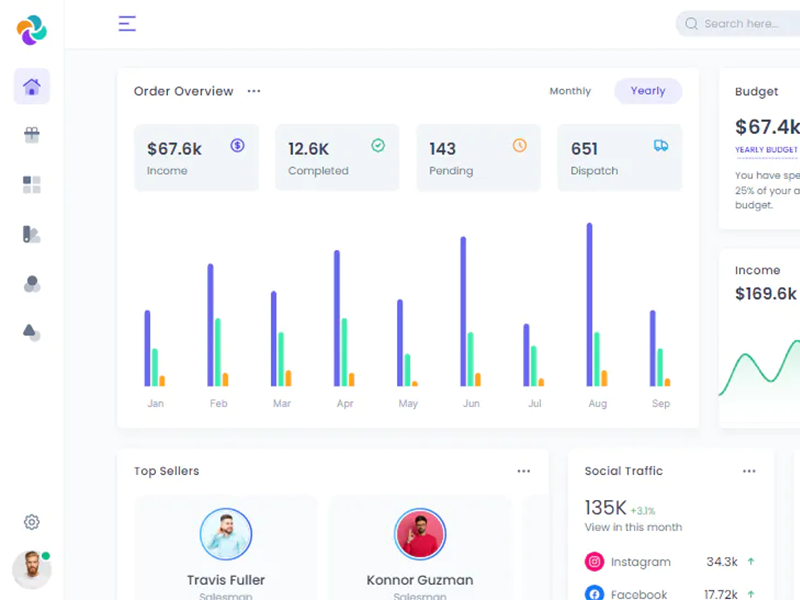This screenshot has width=800, height=600.
Task: Open Order Overview three-dot menu
Action: [254, 91]
